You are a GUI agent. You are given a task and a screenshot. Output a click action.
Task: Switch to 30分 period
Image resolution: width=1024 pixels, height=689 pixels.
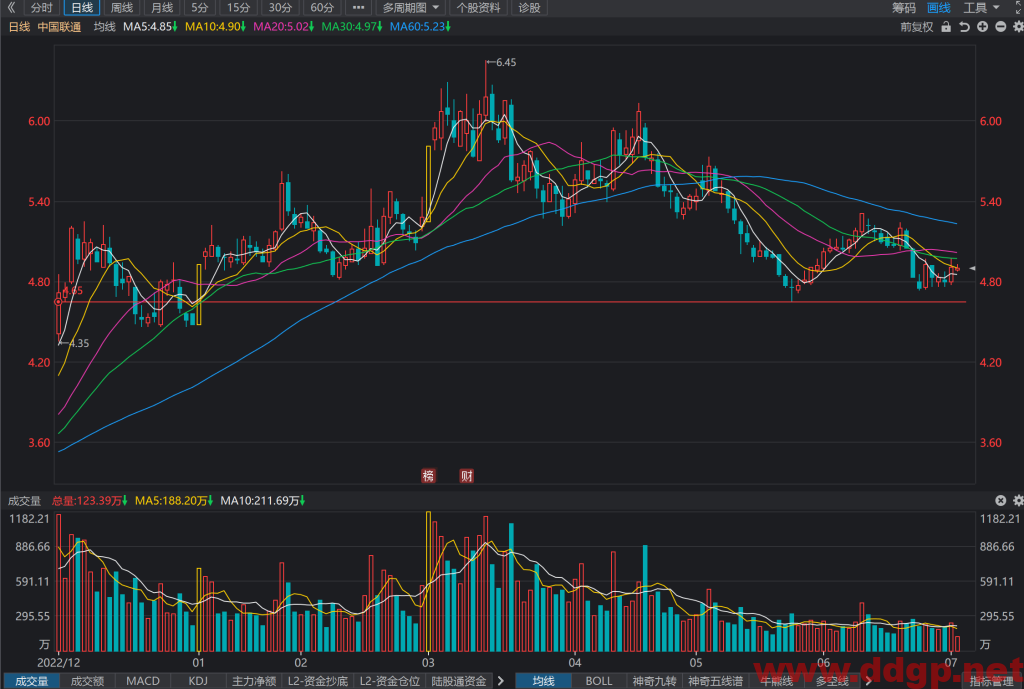click(x=280, y=8)
